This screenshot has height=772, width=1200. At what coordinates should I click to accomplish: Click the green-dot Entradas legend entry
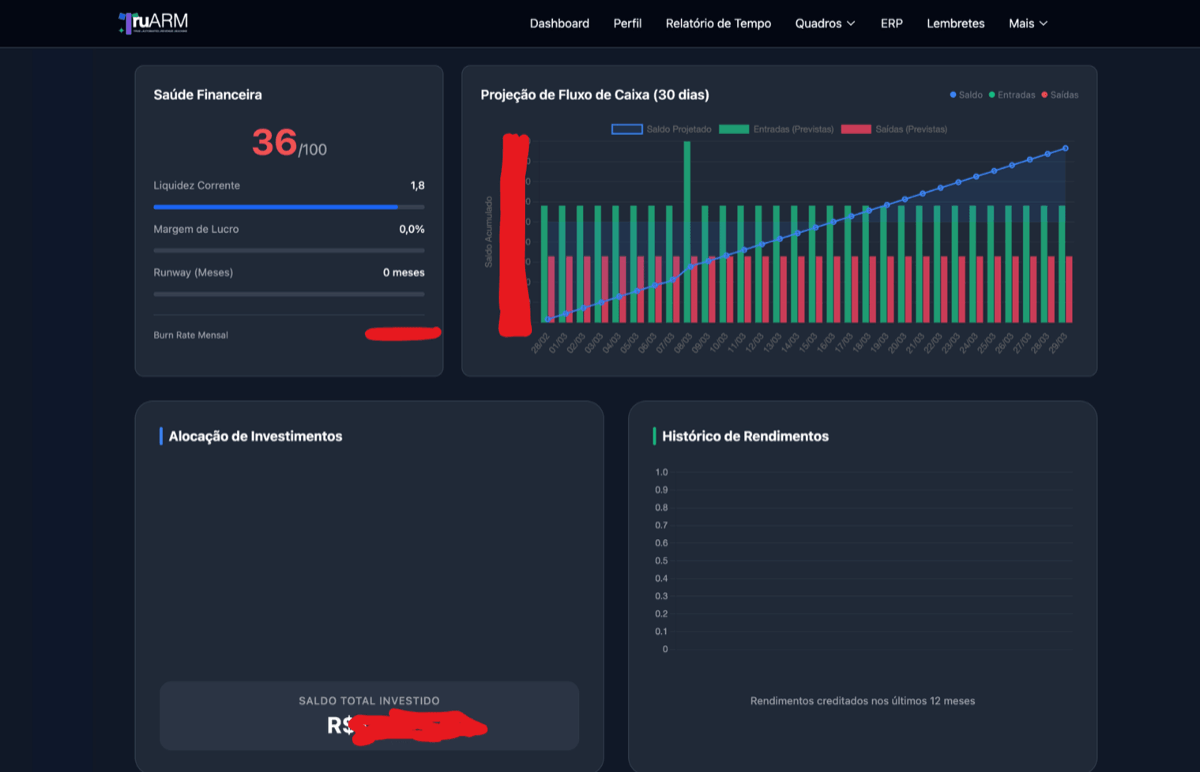(1012, 95)
